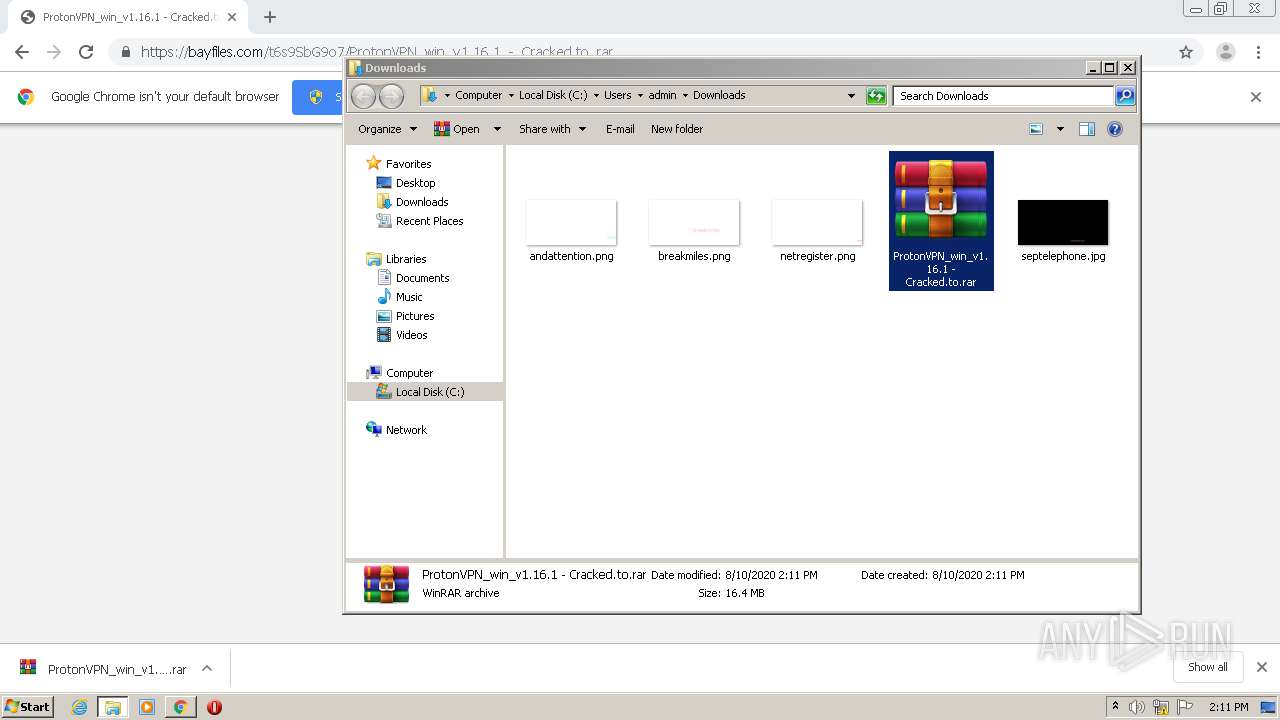
Task: Open the Chrome profile avatar
Action: pyautogui.click(x=1225, y=52)
